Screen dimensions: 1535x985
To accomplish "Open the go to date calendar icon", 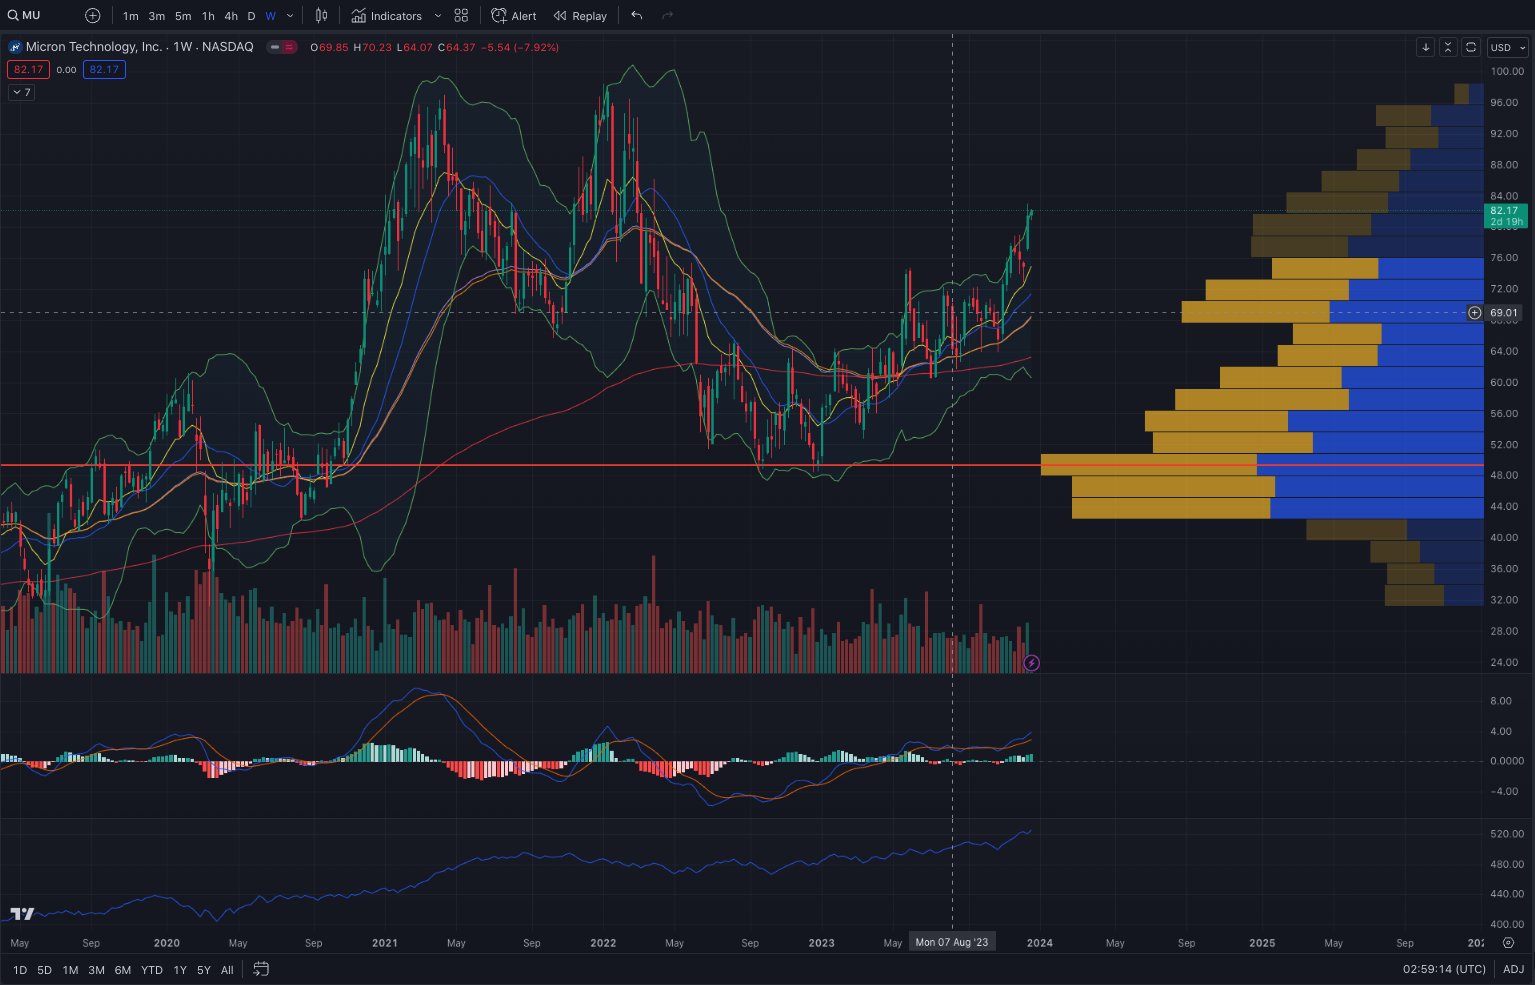I will tap(261, 969).
